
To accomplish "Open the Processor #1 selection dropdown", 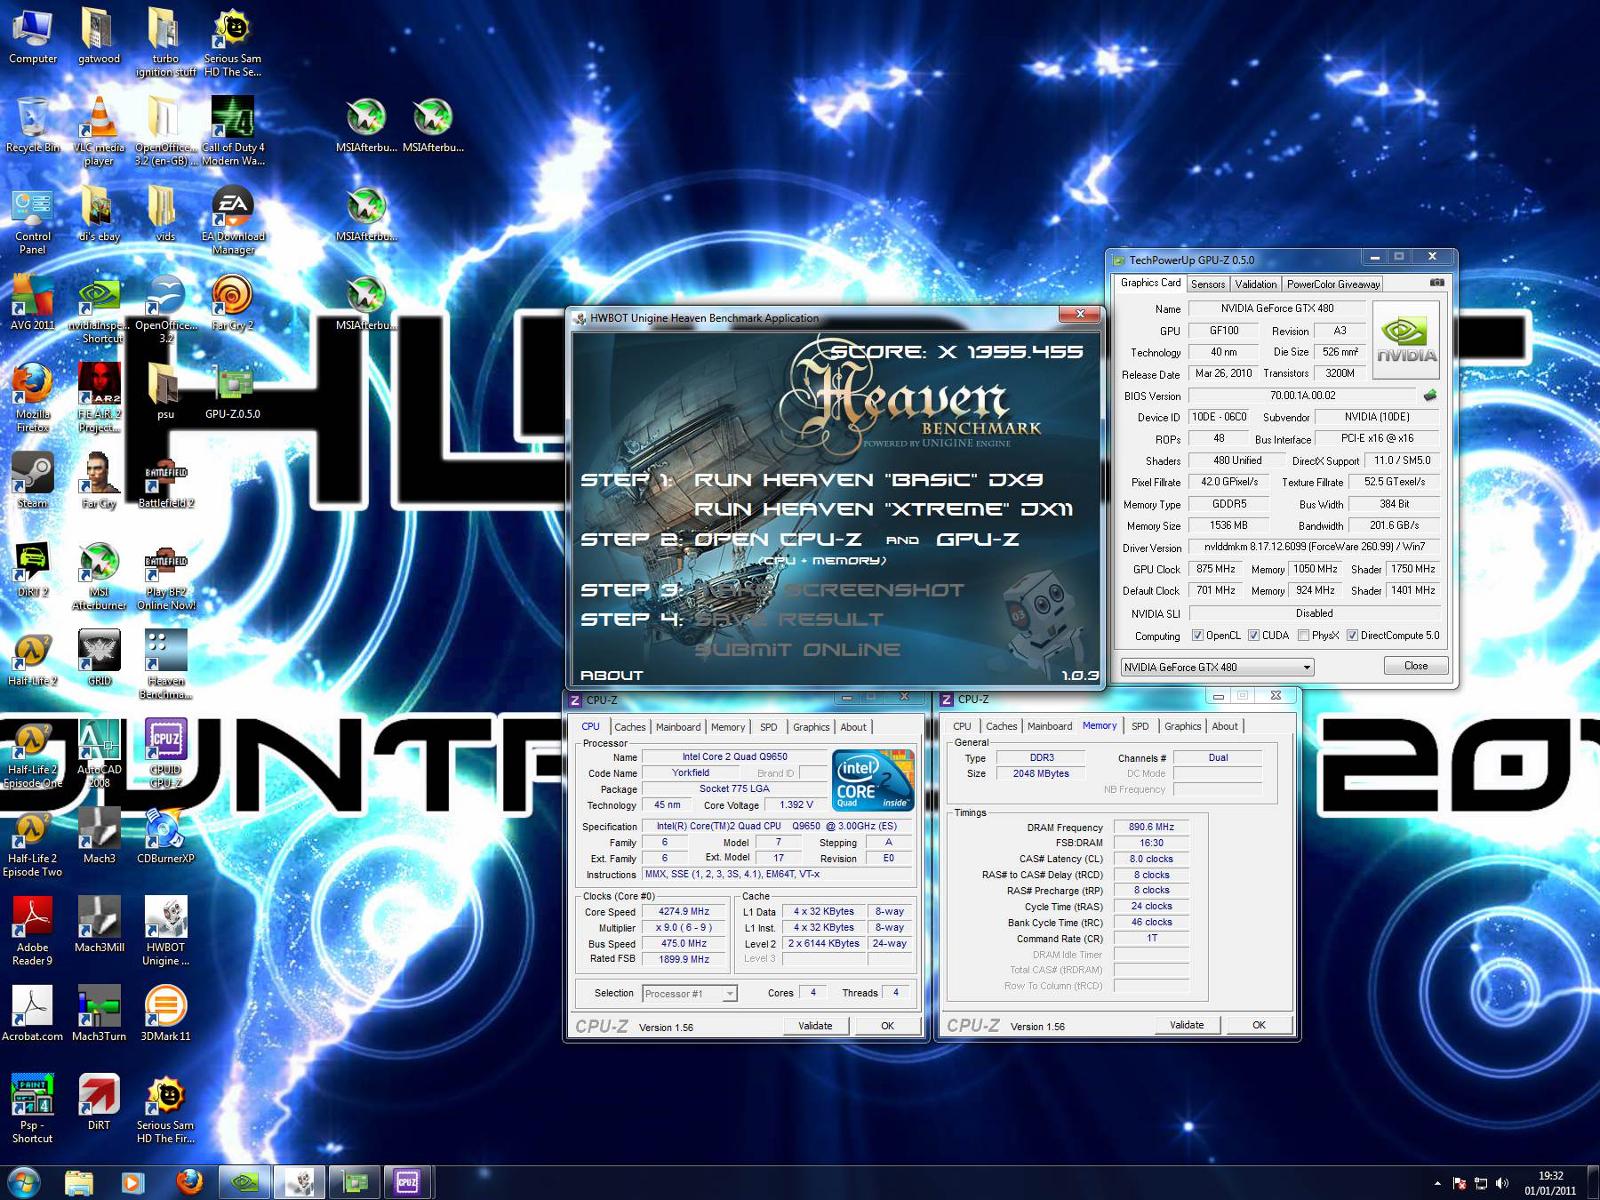I will click(690, 993).
